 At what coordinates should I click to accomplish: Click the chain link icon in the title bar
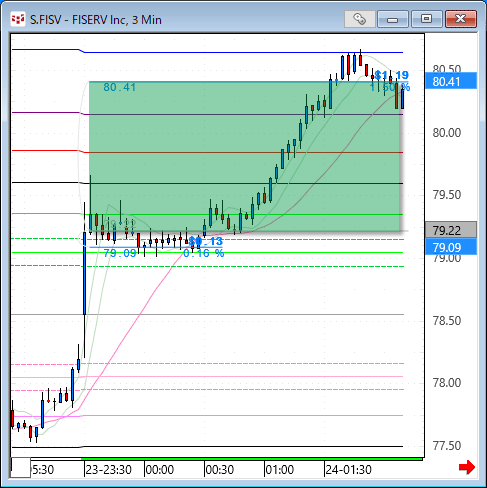[x=359, y=19]
